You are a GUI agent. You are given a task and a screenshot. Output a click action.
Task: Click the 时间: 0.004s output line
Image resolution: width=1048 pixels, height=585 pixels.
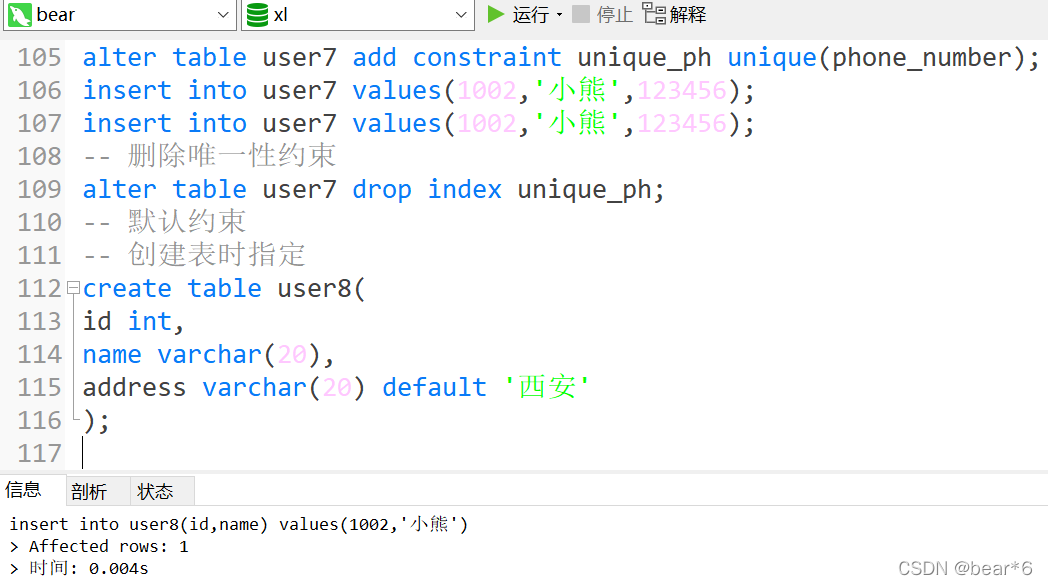pyautogui.click(x=79, y=569)
